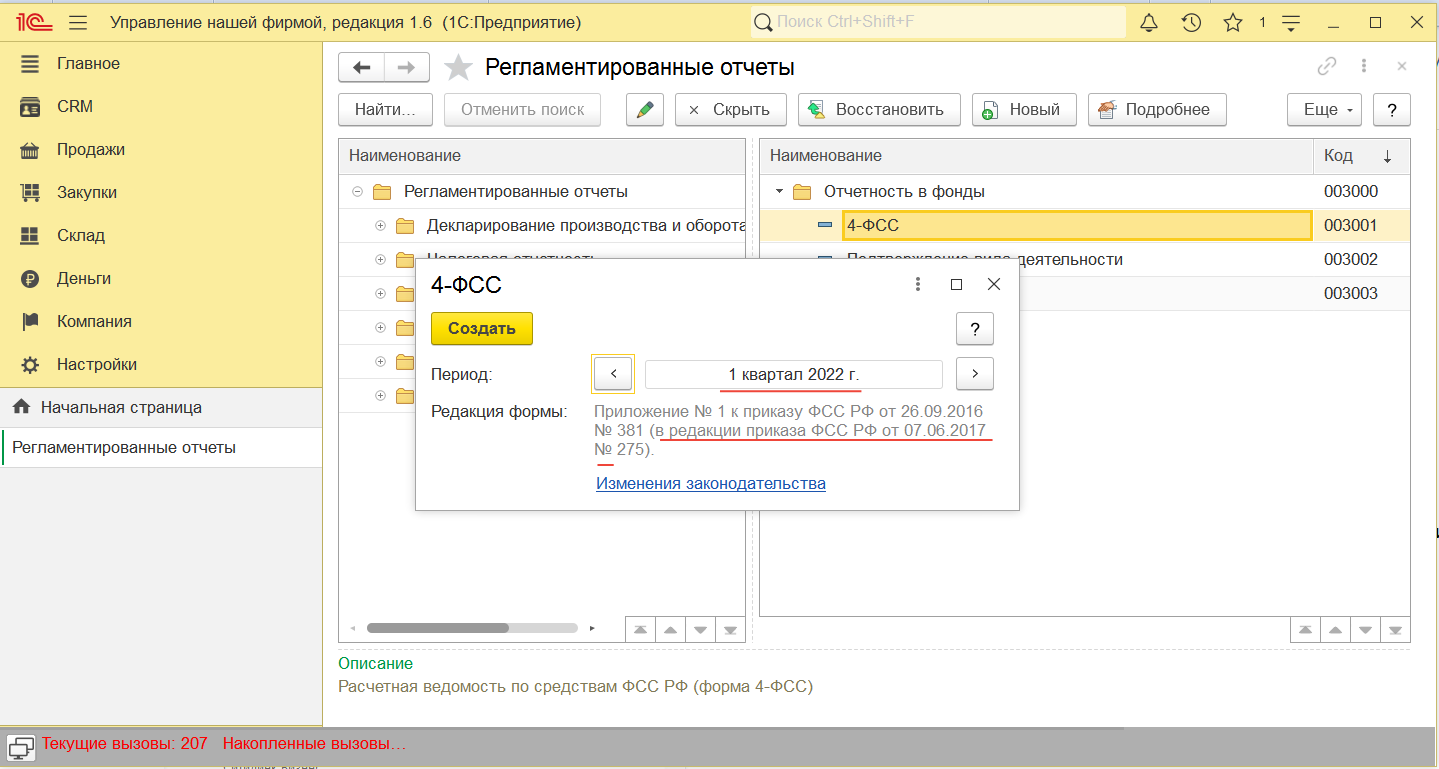Select 4-ФСС row in list
This screenshot has height=769, width=1439.
tap(1085, 225)
